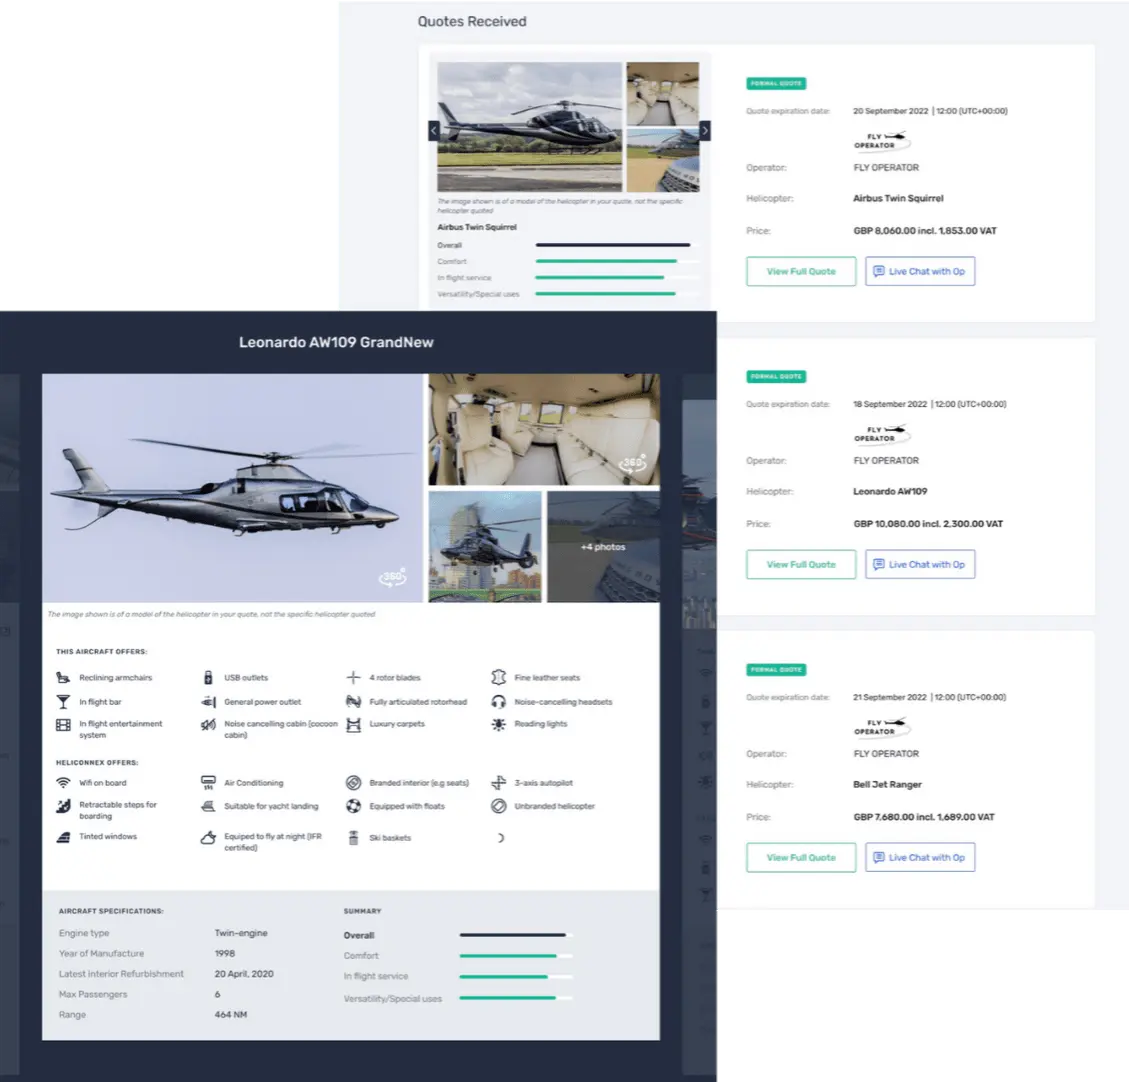1129x1082 pixels.
Task: Click the 360 view icon on main helicopter photo
Action: point(393,577)
